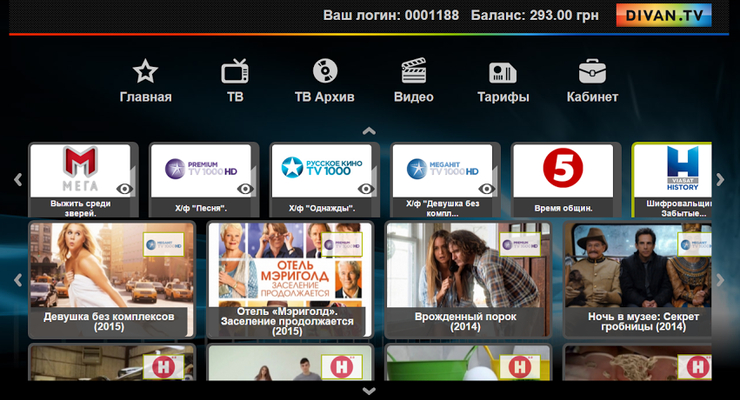Go to Главная menu label

point(145,97)
